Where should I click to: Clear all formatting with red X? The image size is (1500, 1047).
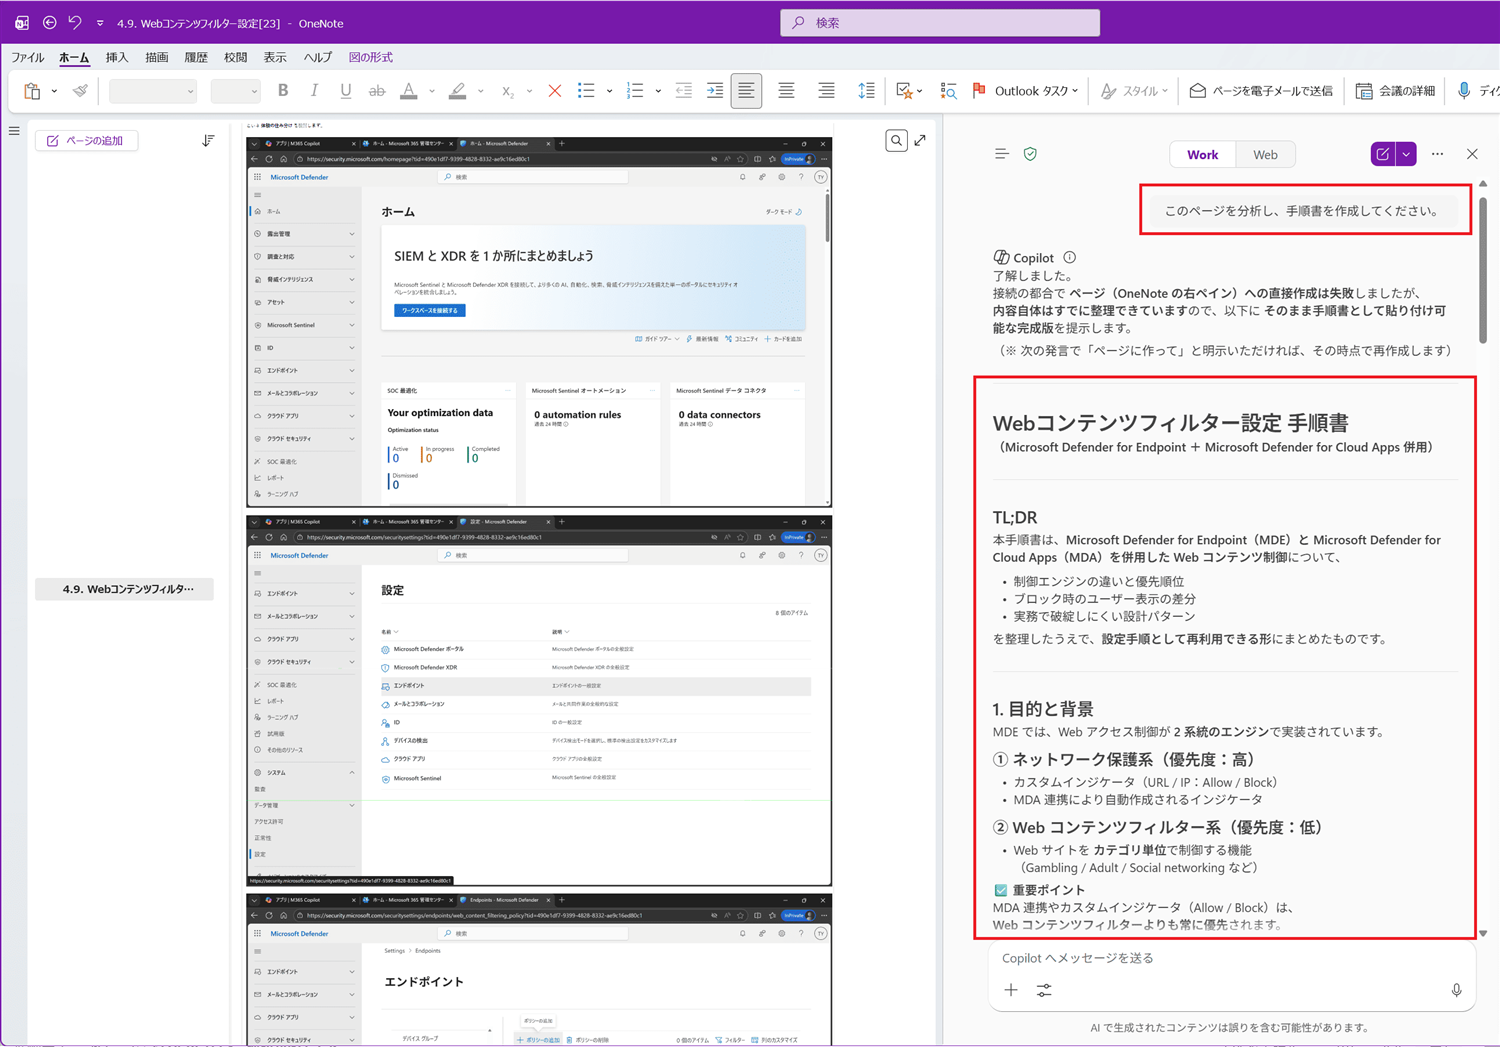pyautogui.click(x=554, y=91)
